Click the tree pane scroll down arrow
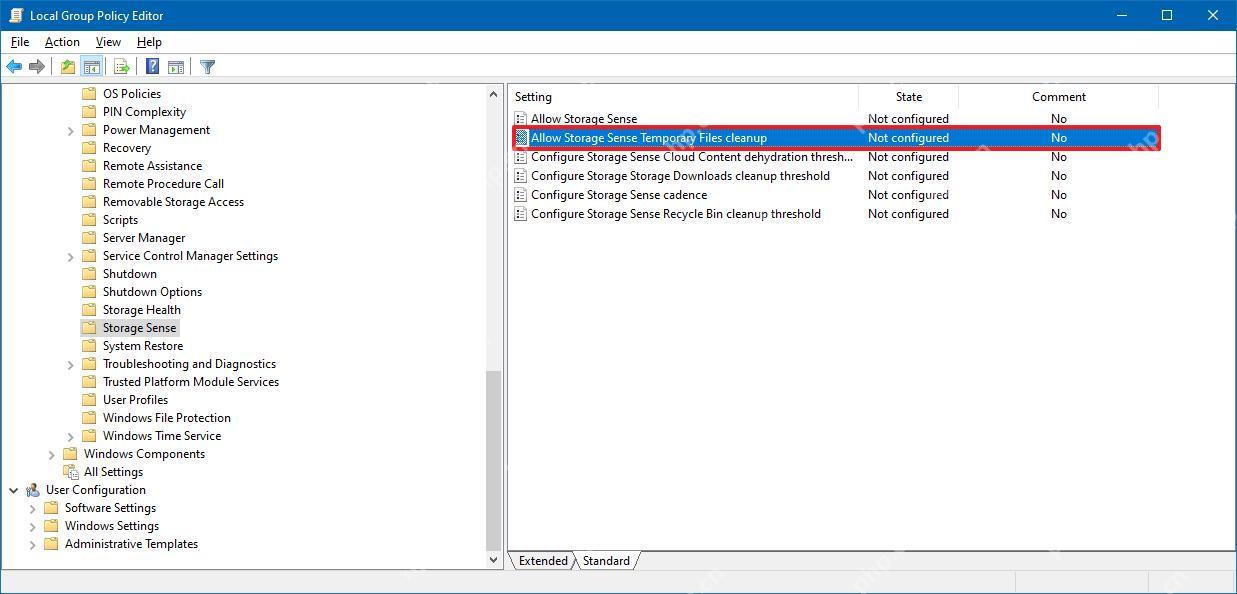The width and height of the screenshot is (1237, 594). (x=493, y=561)
